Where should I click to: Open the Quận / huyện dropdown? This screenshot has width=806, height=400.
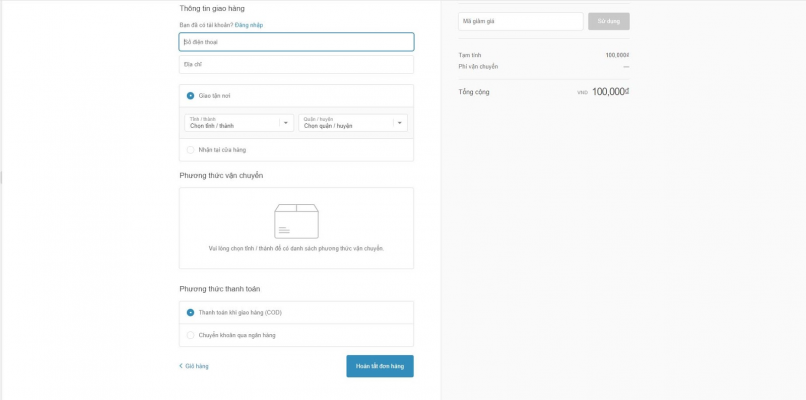tap(353, 123)
